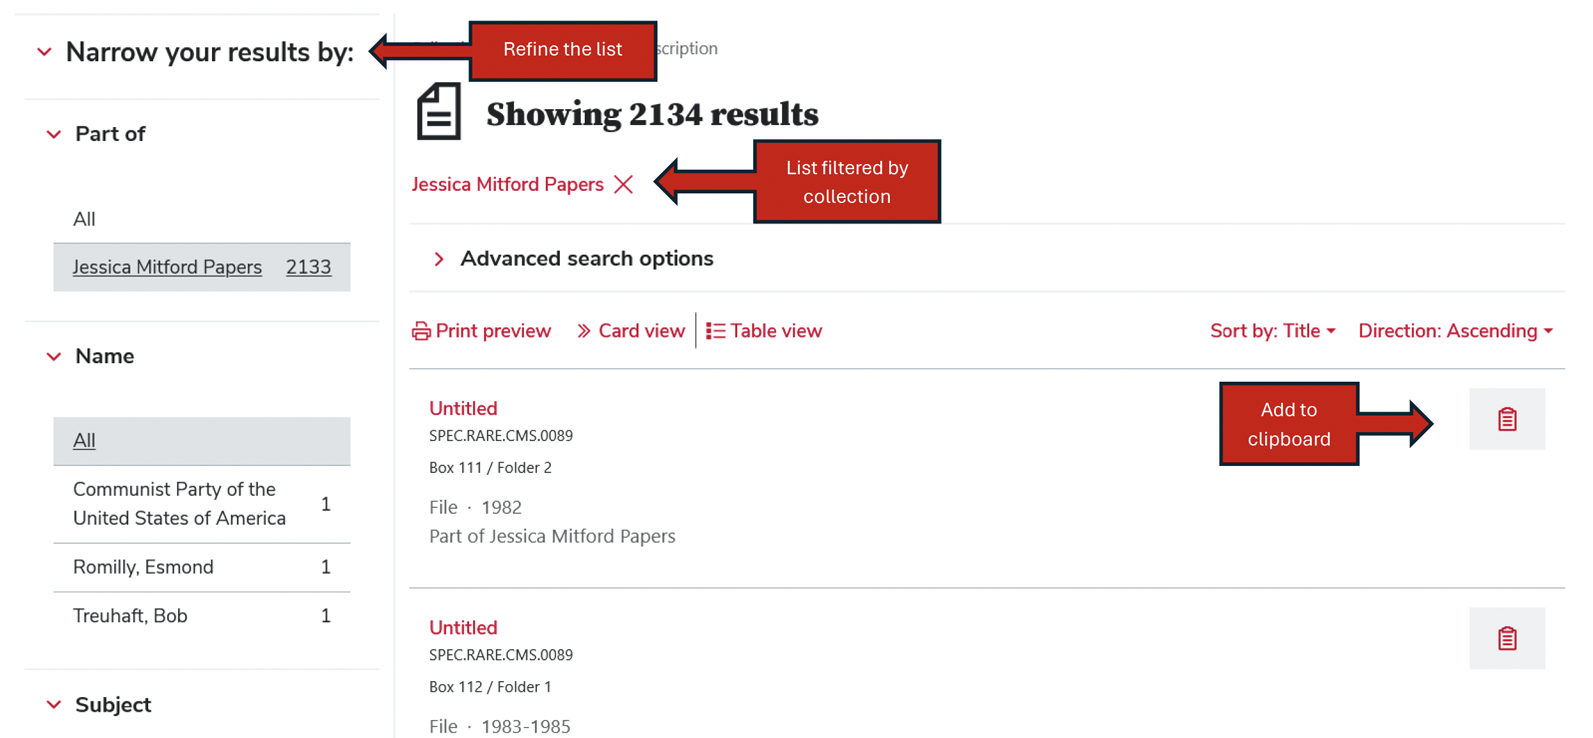Remove the Jessica Mitford Papers filter X
Screen dimensions: 1593x738
click(624, 184)
